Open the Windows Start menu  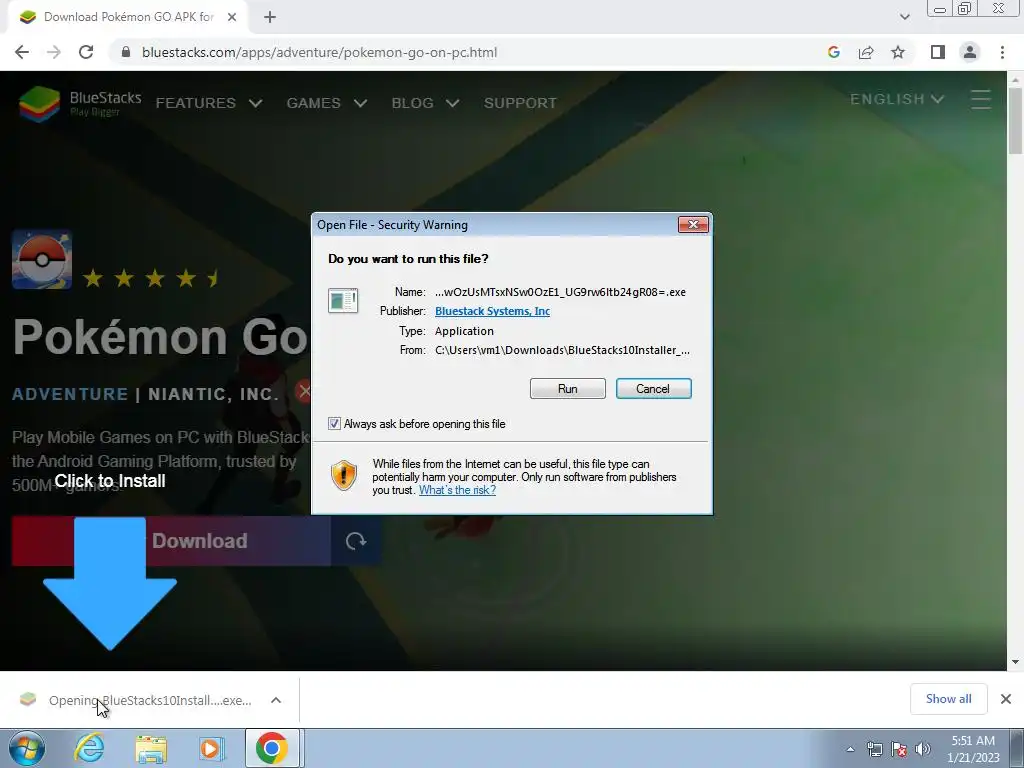coord(26,748)
